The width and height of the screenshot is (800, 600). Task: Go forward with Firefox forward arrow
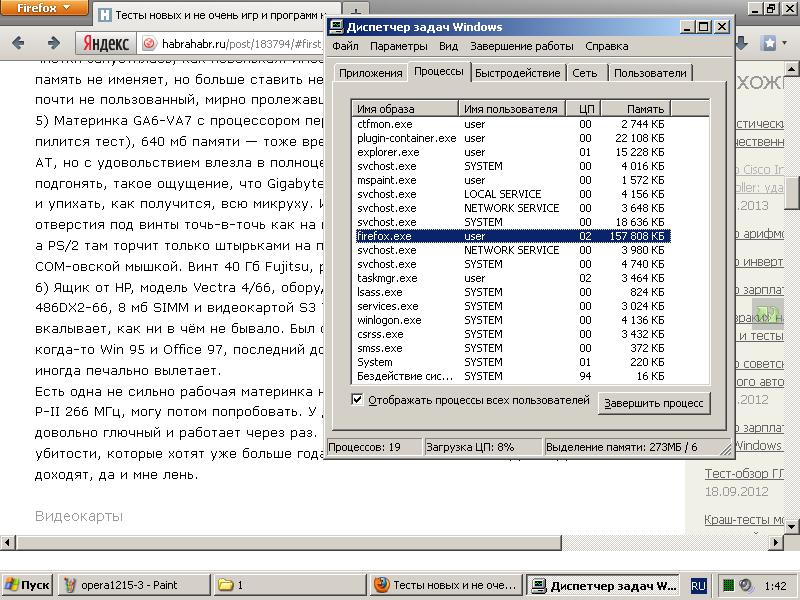[x=53, y=43]
